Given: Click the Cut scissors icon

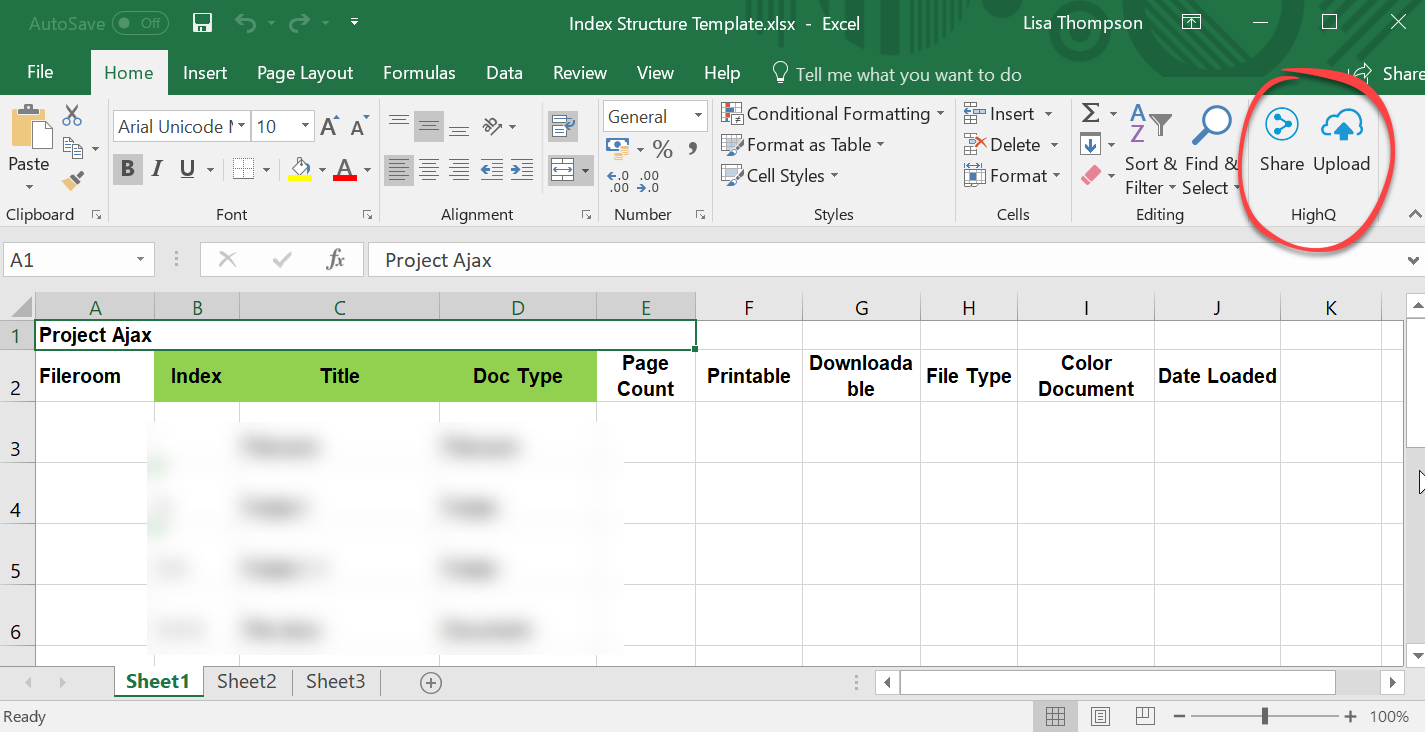Looking at the screenshot, I should [72, 115].
